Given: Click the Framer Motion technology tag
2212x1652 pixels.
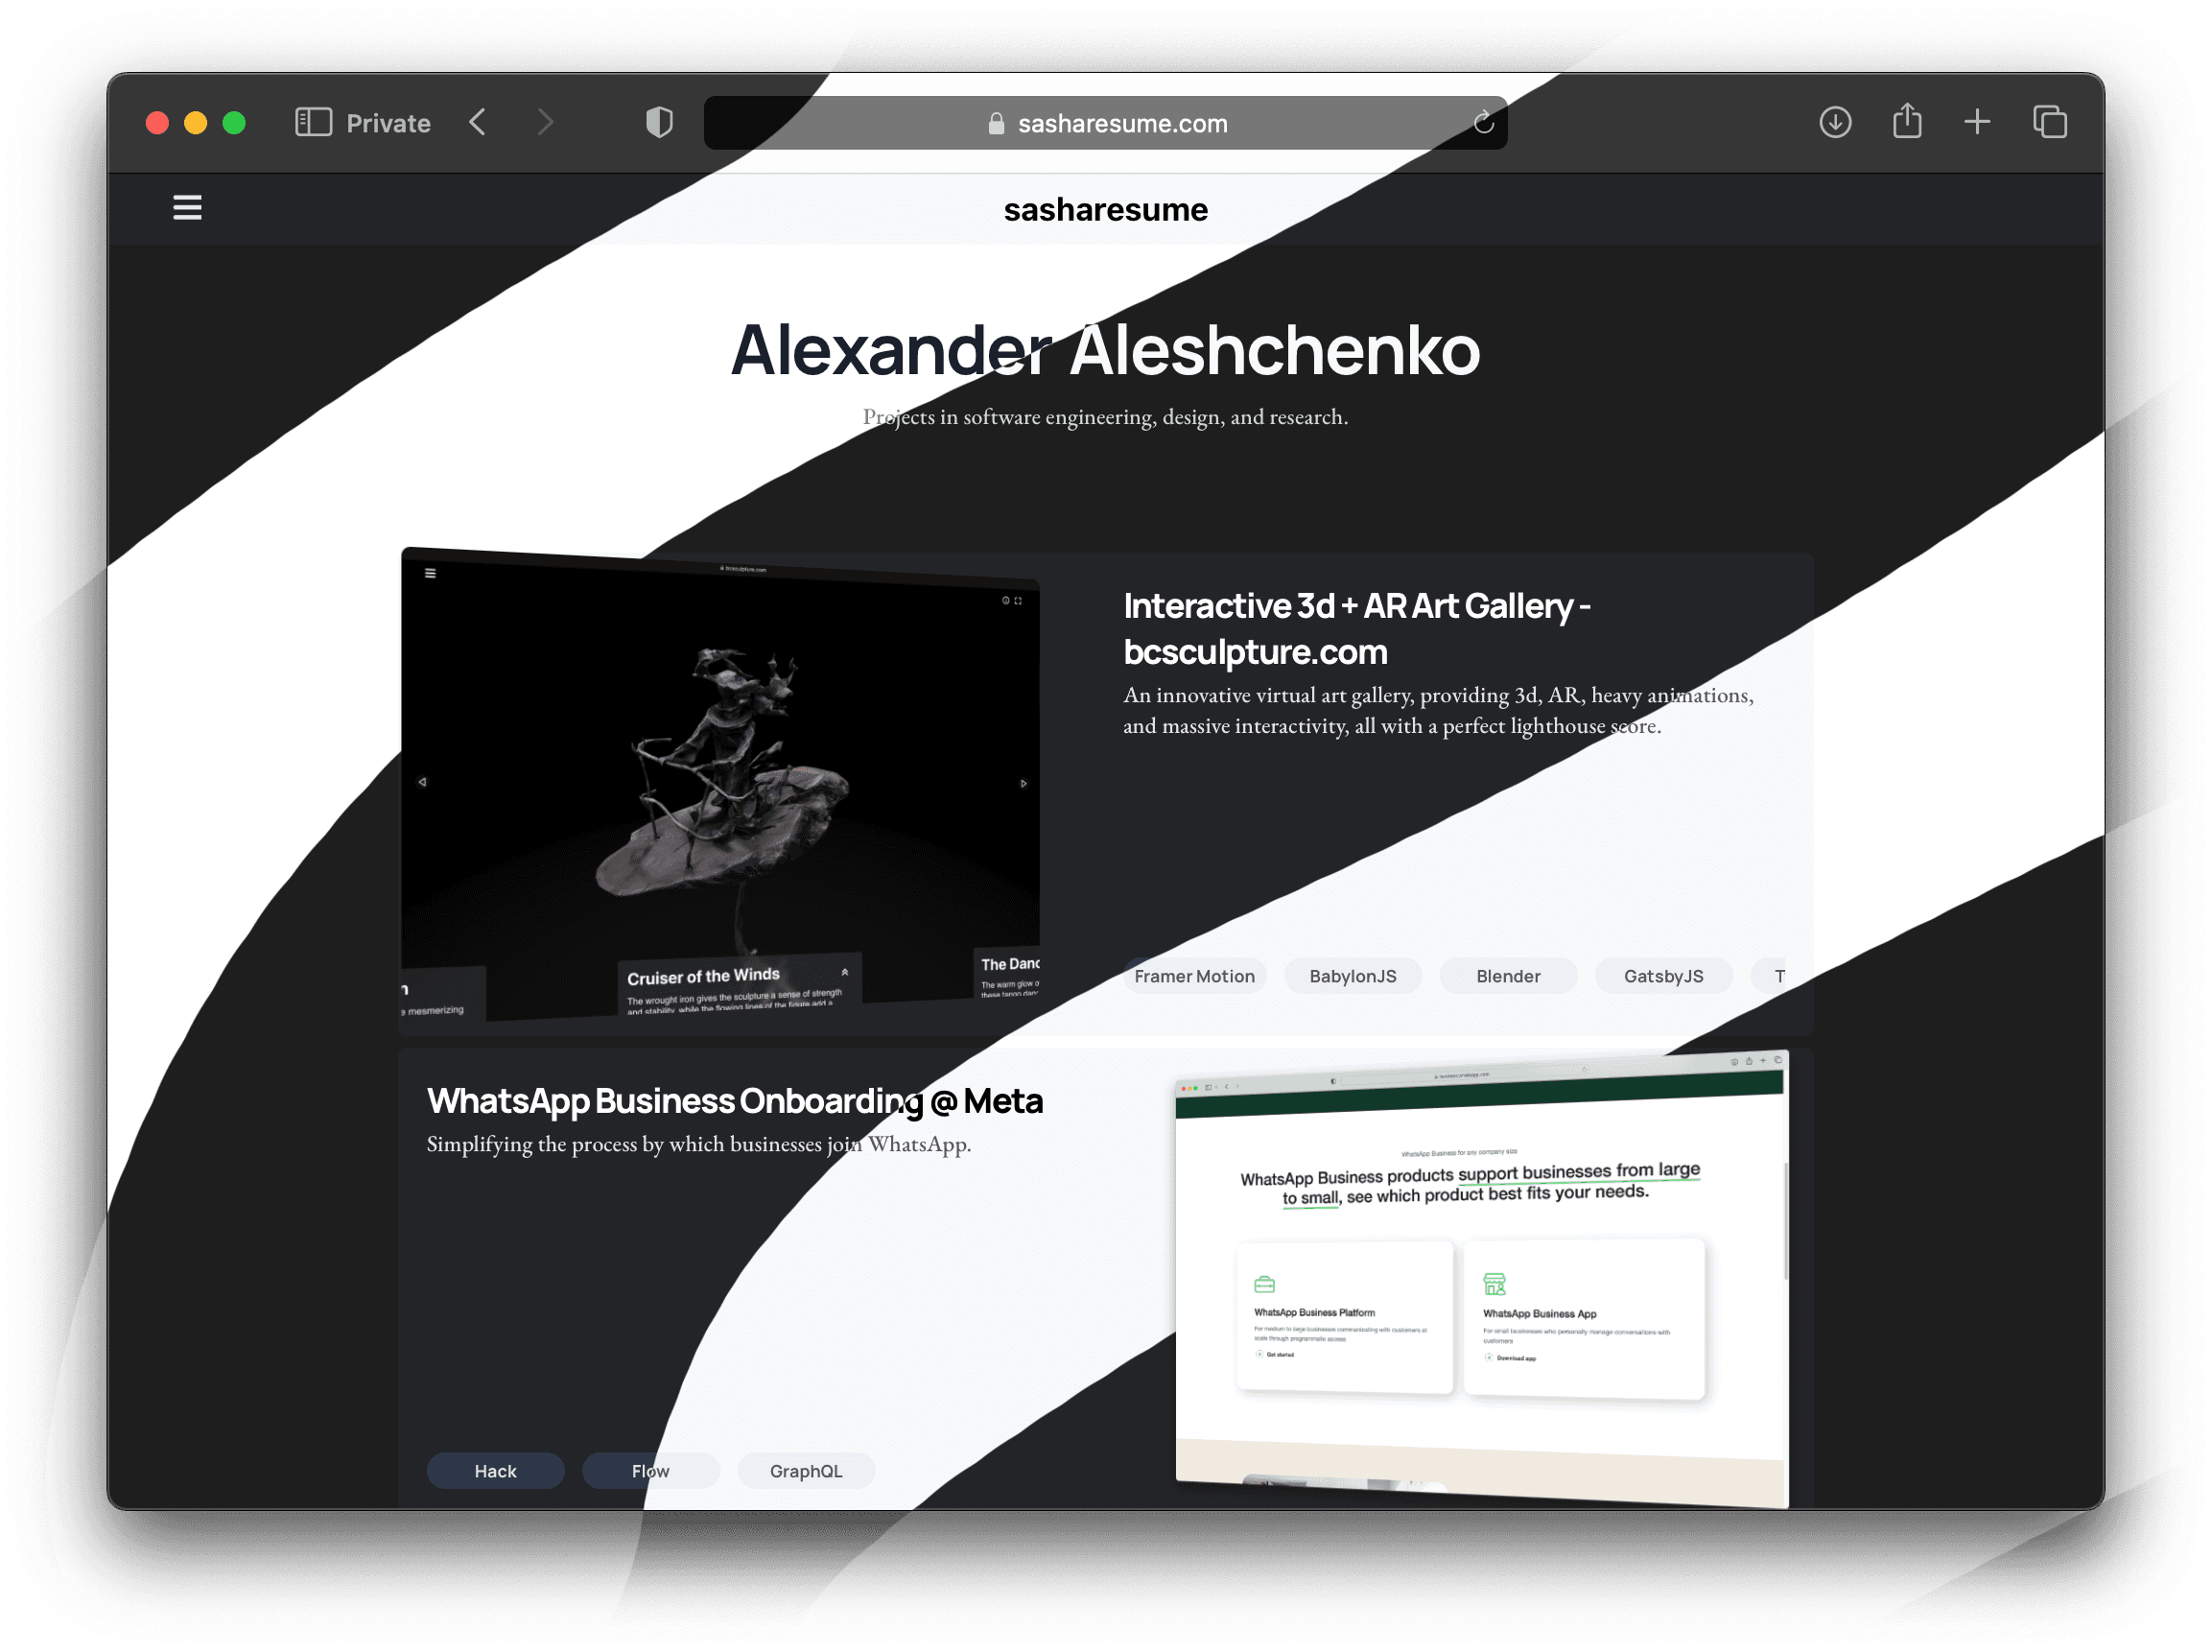Looking at the screenshot, I should pos(1197,976).
